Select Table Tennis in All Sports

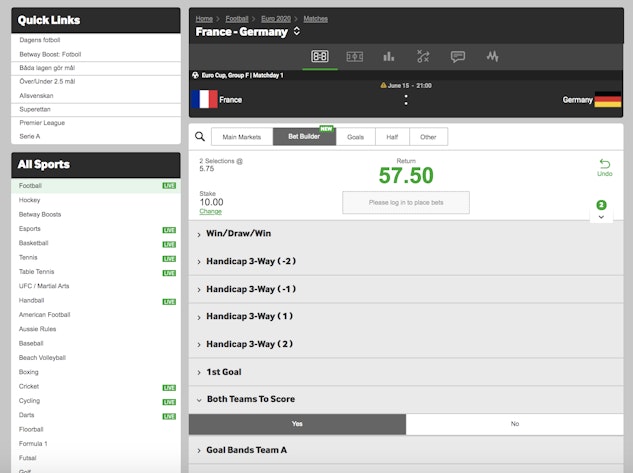pos(96,272)
